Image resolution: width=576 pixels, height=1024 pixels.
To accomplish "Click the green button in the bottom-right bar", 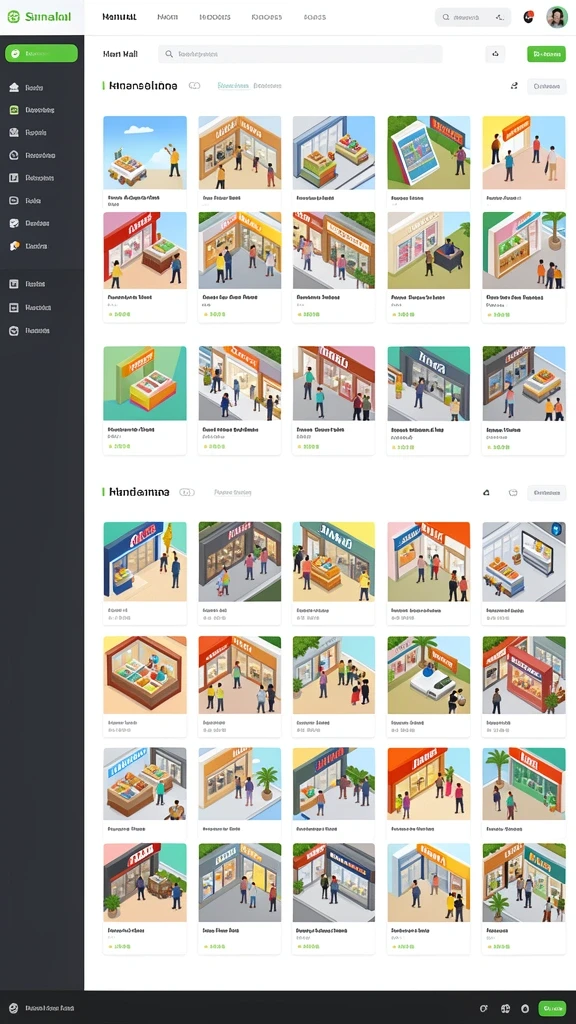I will click(x=552, y=1008).
